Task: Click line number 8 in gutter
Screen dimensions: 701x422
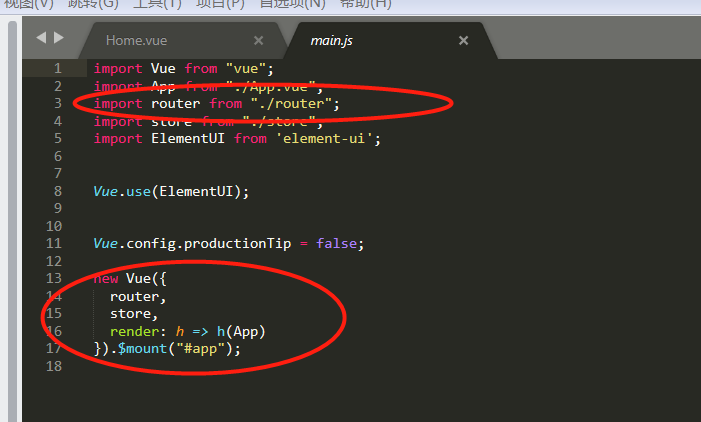Action: [58, 191]
